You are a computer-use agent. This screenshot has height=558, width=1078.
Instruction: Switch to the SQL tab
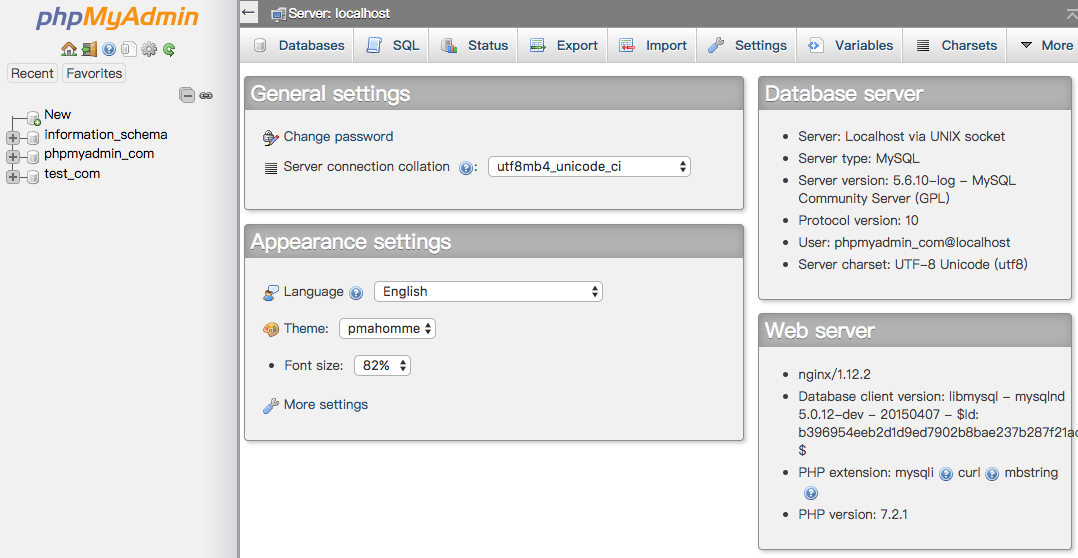point(393,45)
